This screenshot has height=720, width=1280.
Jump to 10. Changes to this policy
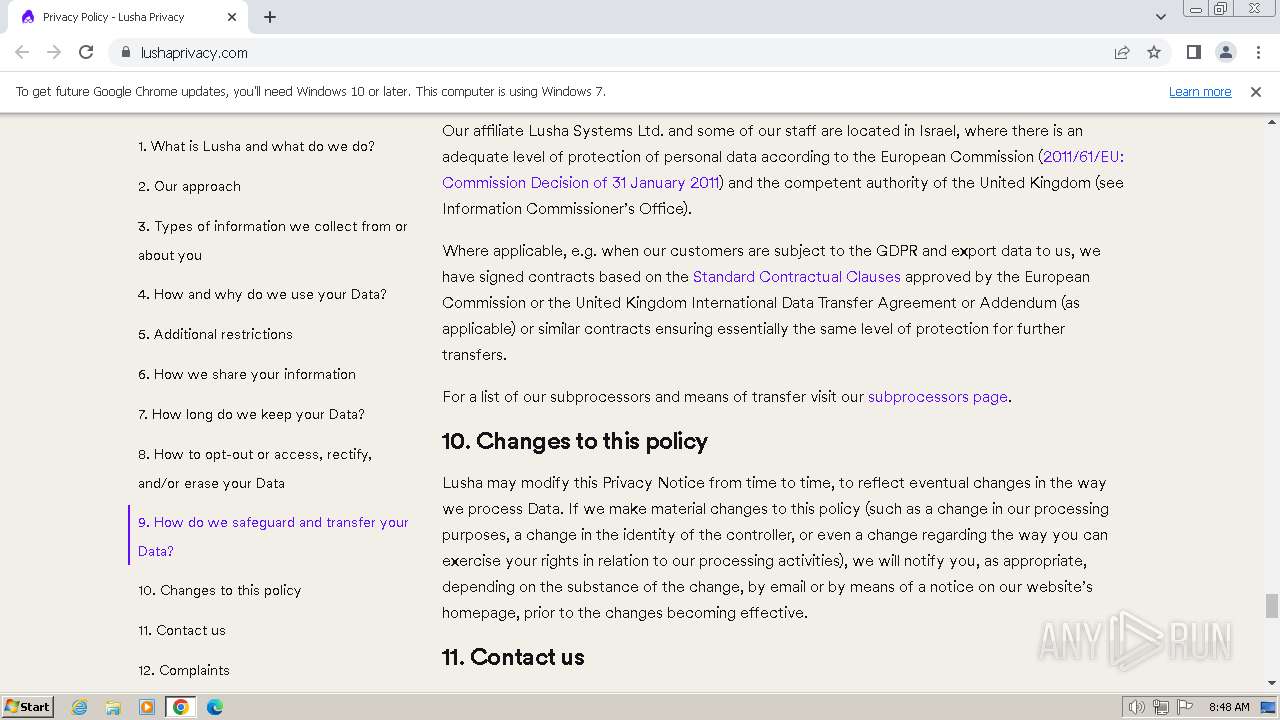pyautogui.click(x=220, y=590)
